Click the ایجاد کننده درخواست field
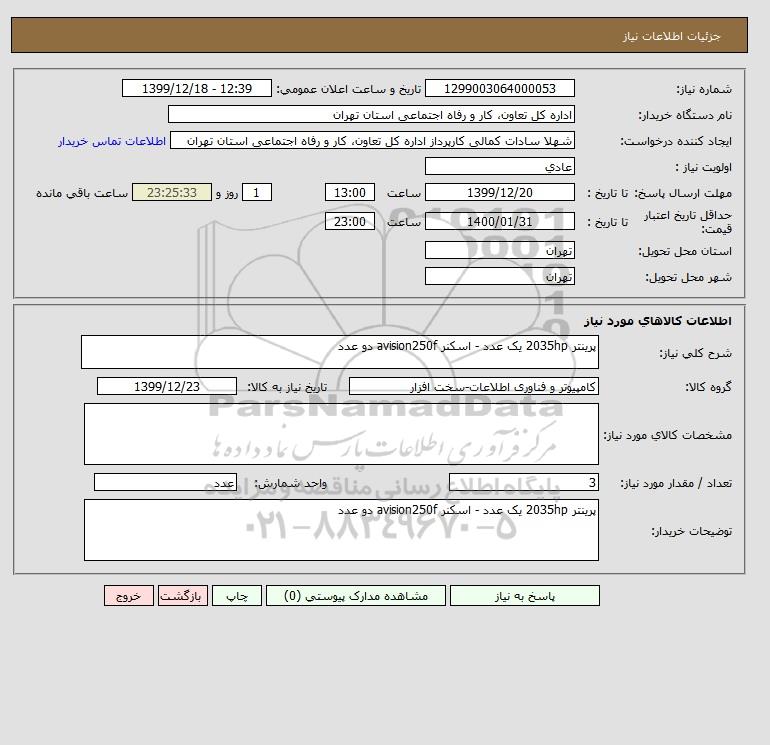The height and width of the screenshot is (745, 770). coord(372,140)
